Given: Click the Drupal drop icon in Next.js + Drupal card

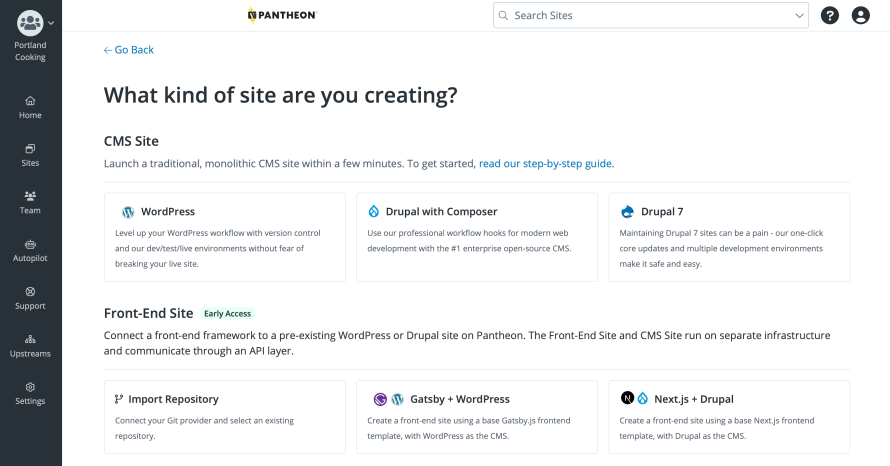Looking at the screenshot, I should (x=643, y=398).
